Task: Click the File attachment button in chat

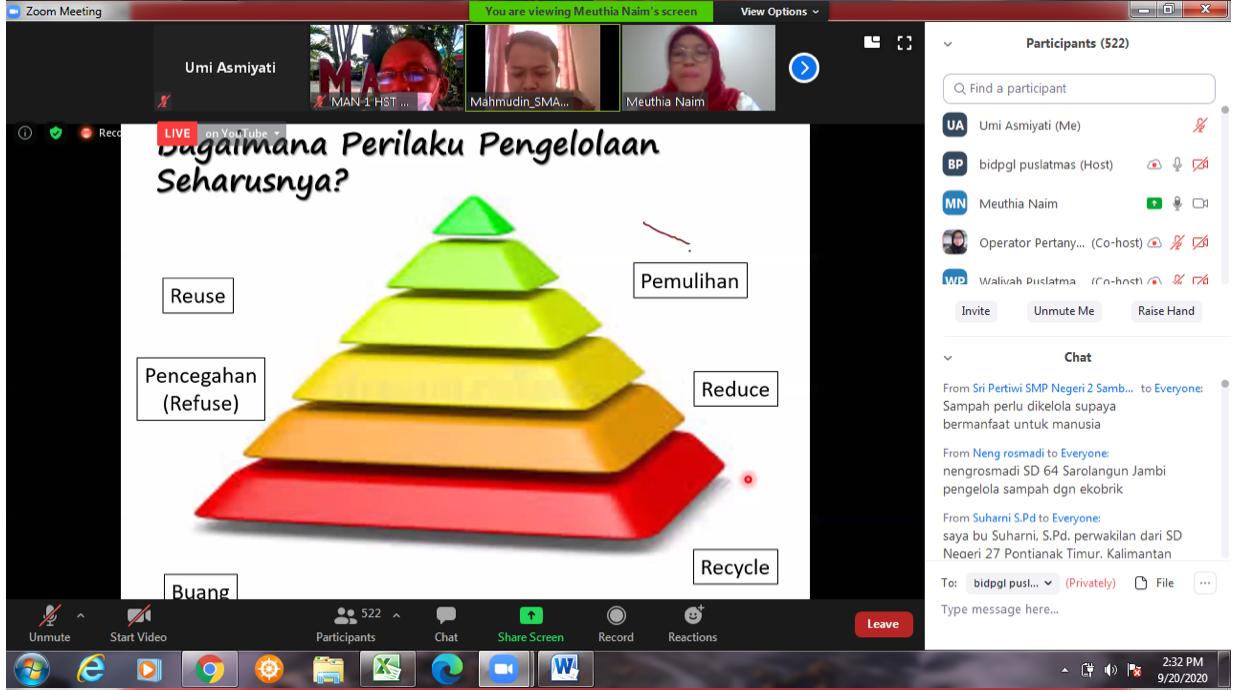Action: point(1153,583)
